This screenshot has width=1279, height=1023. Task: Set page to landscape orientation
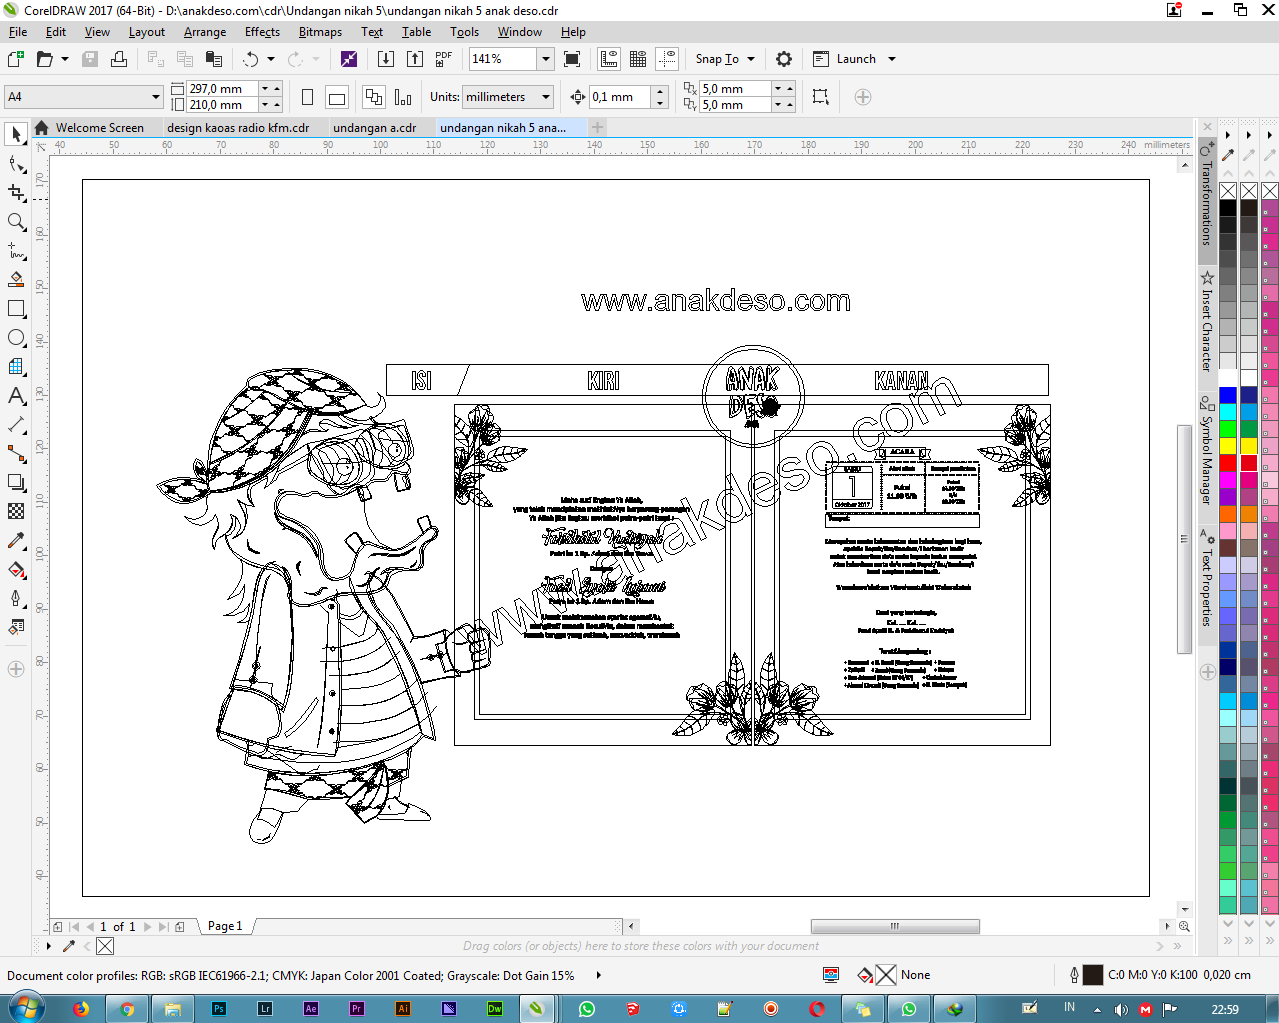pos(337,97)
